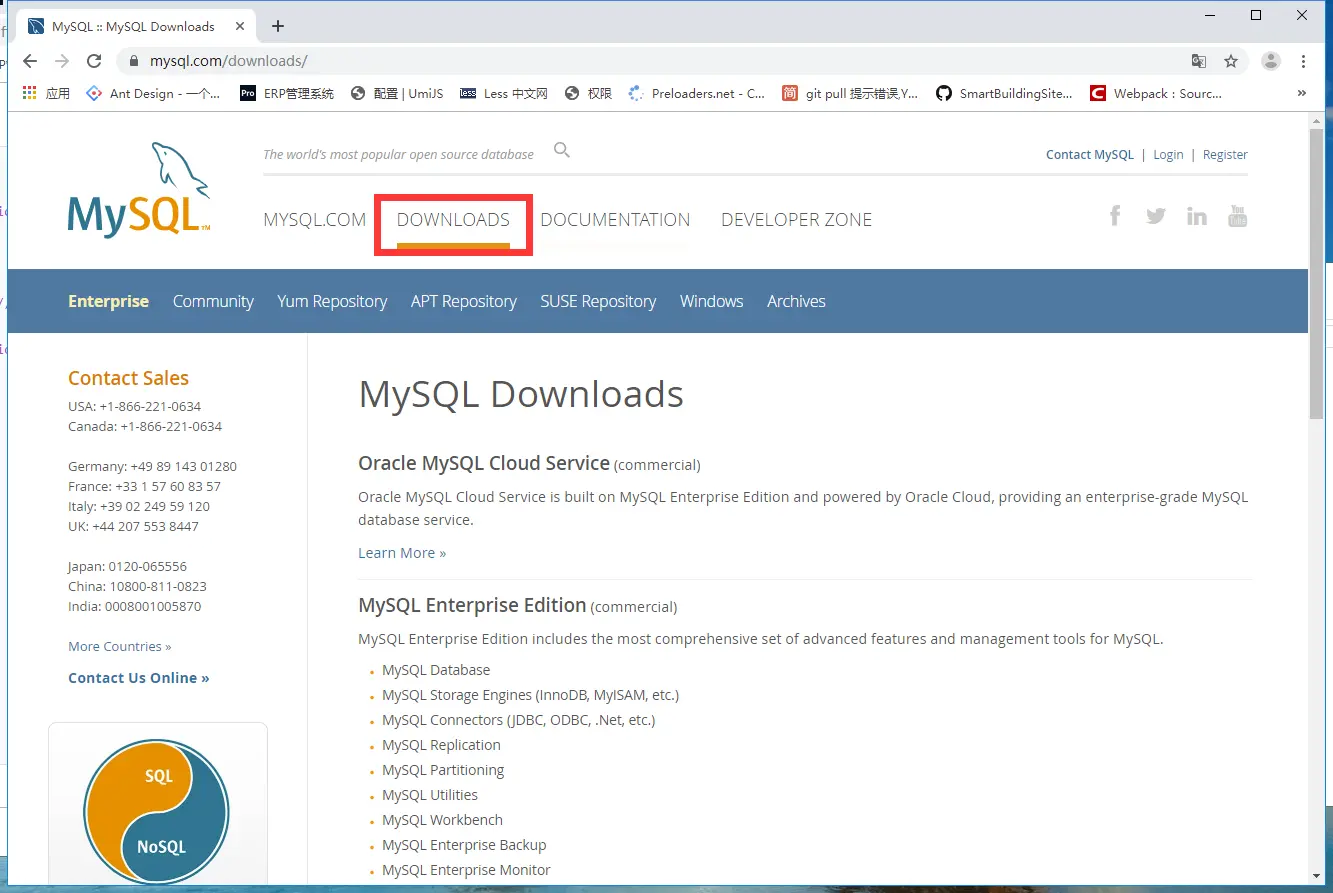Open the SUSE Repository tab
1333x893 pixels.
coord(598,301)
